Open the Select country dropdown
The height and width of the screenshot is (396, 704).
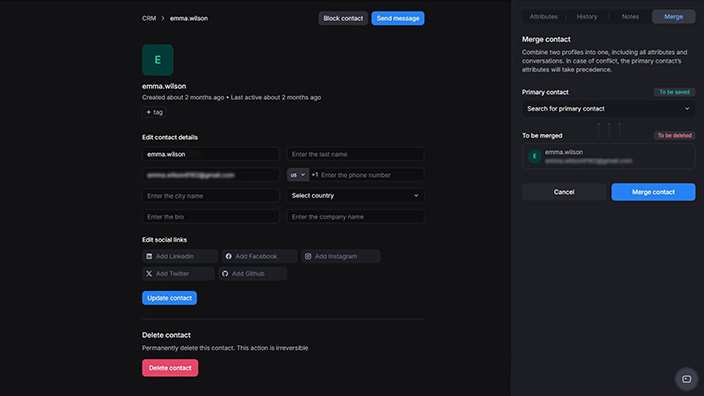click(x=355, y=195)
